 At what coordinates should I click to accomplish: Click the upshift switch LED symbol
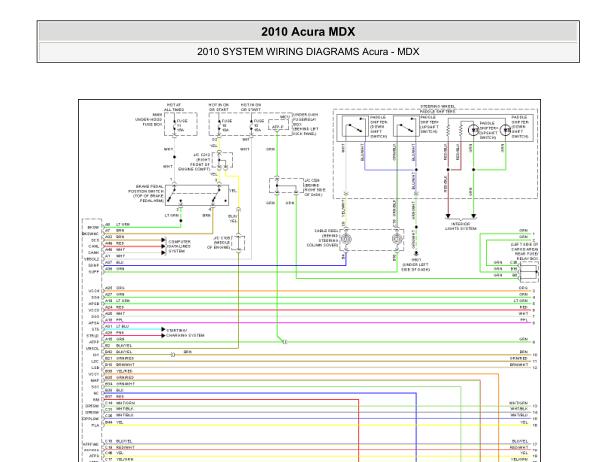pyautogui.click(x=474, y=130)
